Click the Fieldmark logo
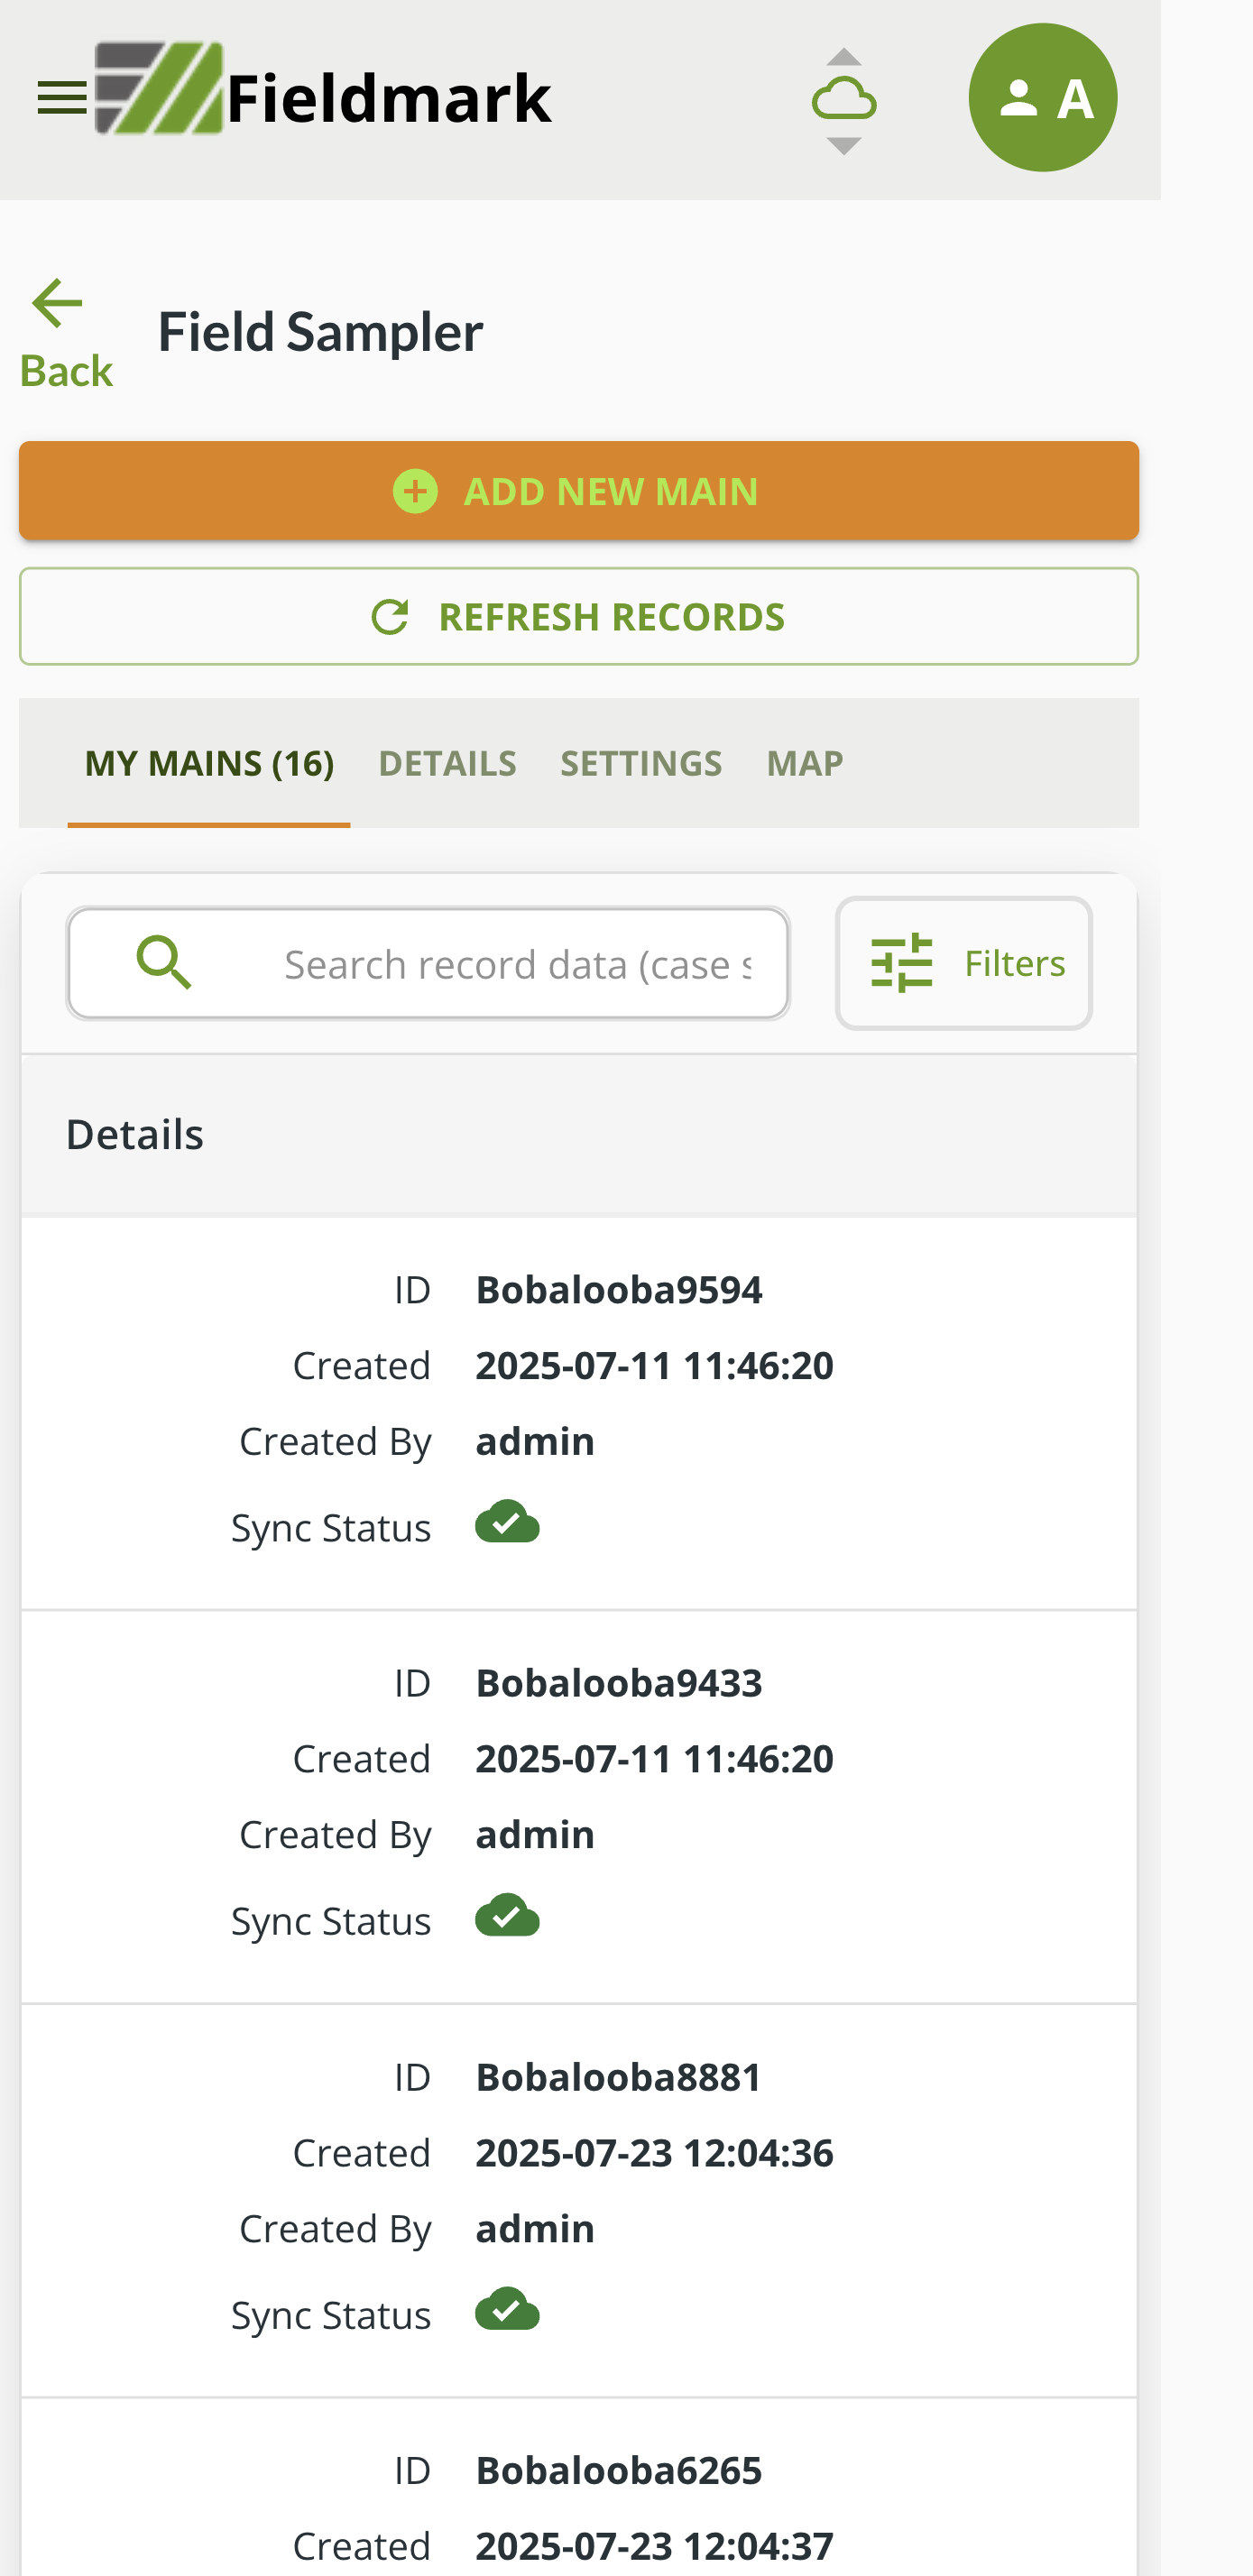The height and width of the screenshot is (2576, 1253). pos(324,92)
